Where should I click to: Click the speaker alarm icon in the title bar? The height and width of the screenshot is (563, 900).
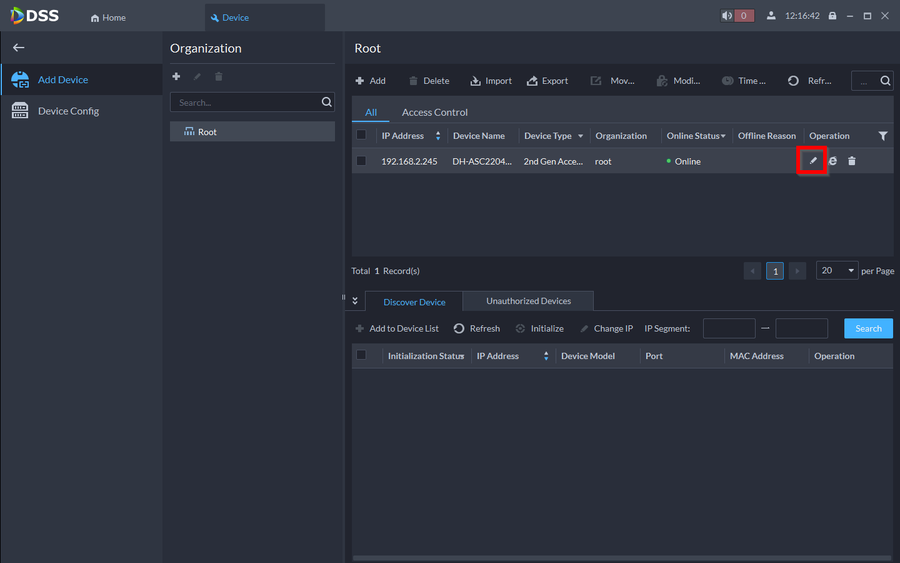pyautogui.click(x=727, y=16)
